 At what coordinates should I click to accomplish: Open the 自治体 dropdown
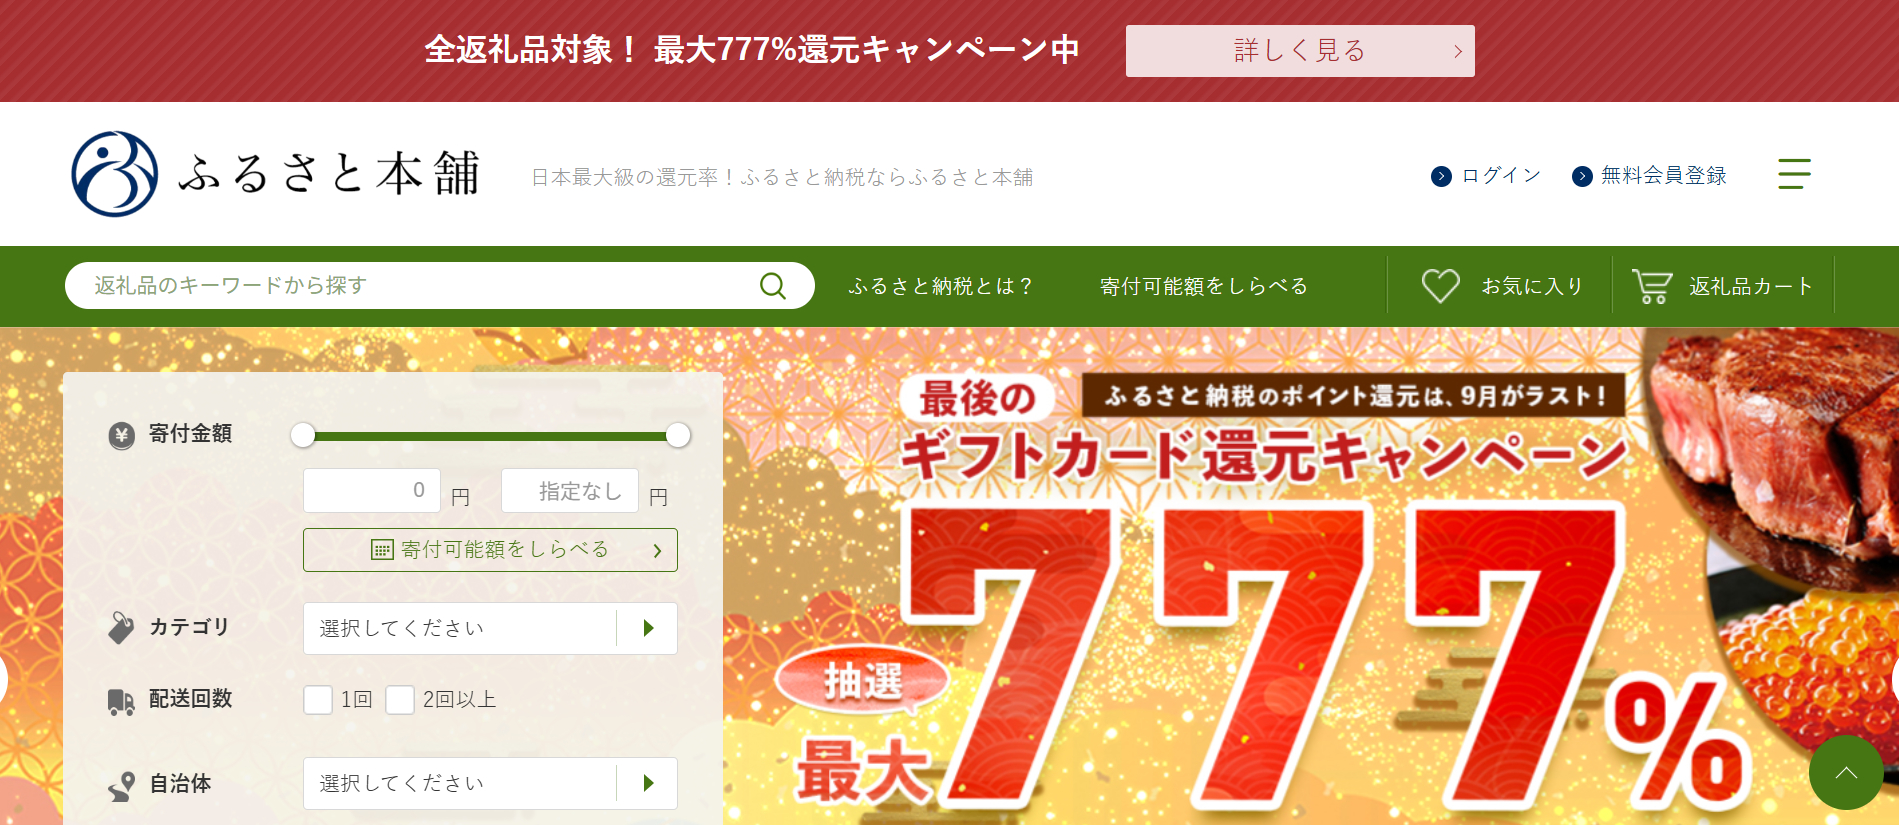[490, 783]
